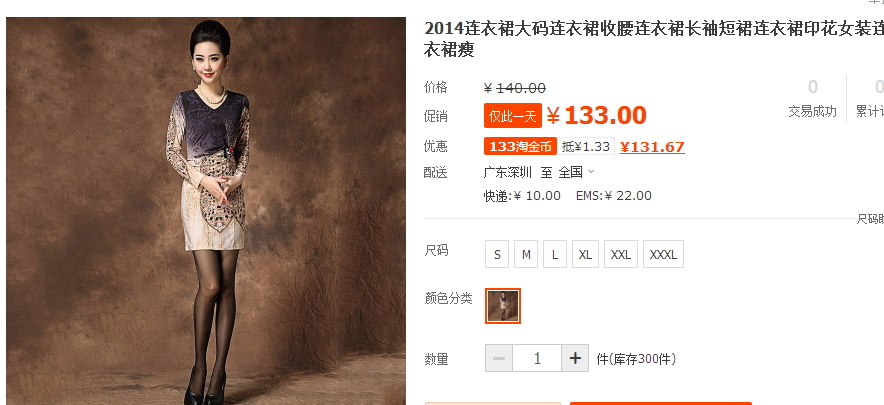884x405 pixels.
Task: Select size S option
Action: click(497, 254)
